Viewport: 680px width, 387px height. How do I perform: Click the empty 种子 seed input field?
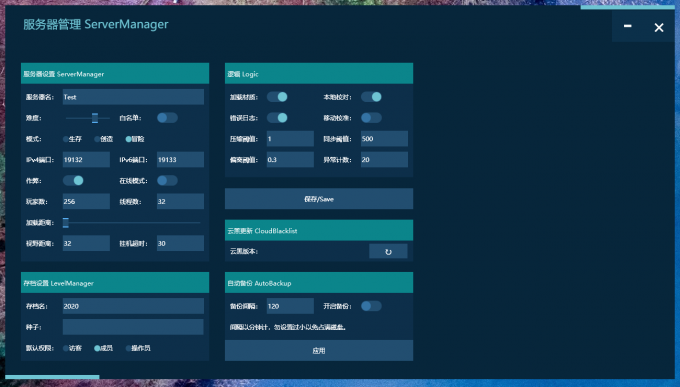point(133,327)
